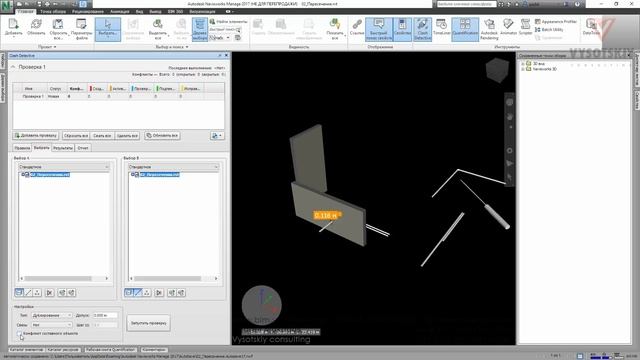Viewport: 640px width, 360px height.
Task: Click the Сжать все (Compact All) button
Action: tap(102, 136)
